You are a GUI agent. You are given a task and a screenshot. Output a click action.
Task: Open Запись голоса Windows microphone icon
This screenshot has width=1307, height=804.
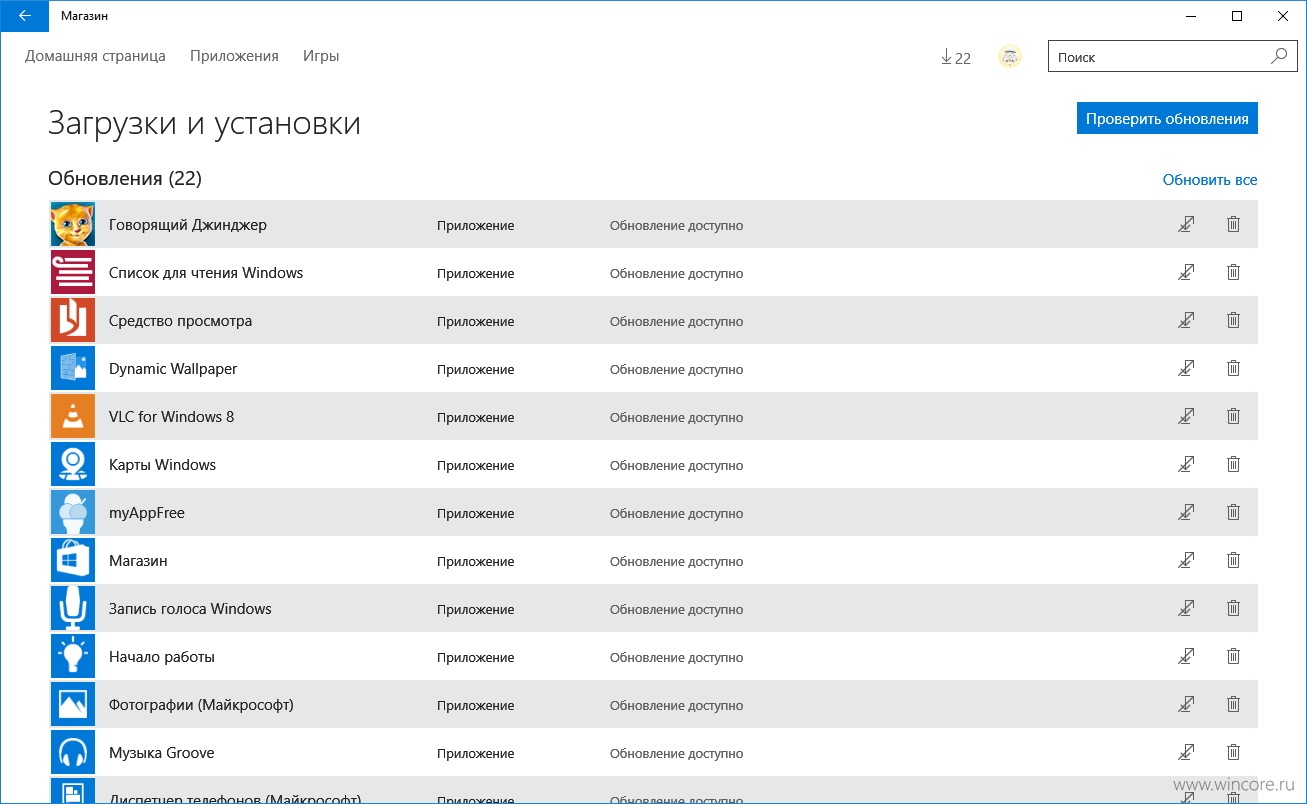point(73,609)
